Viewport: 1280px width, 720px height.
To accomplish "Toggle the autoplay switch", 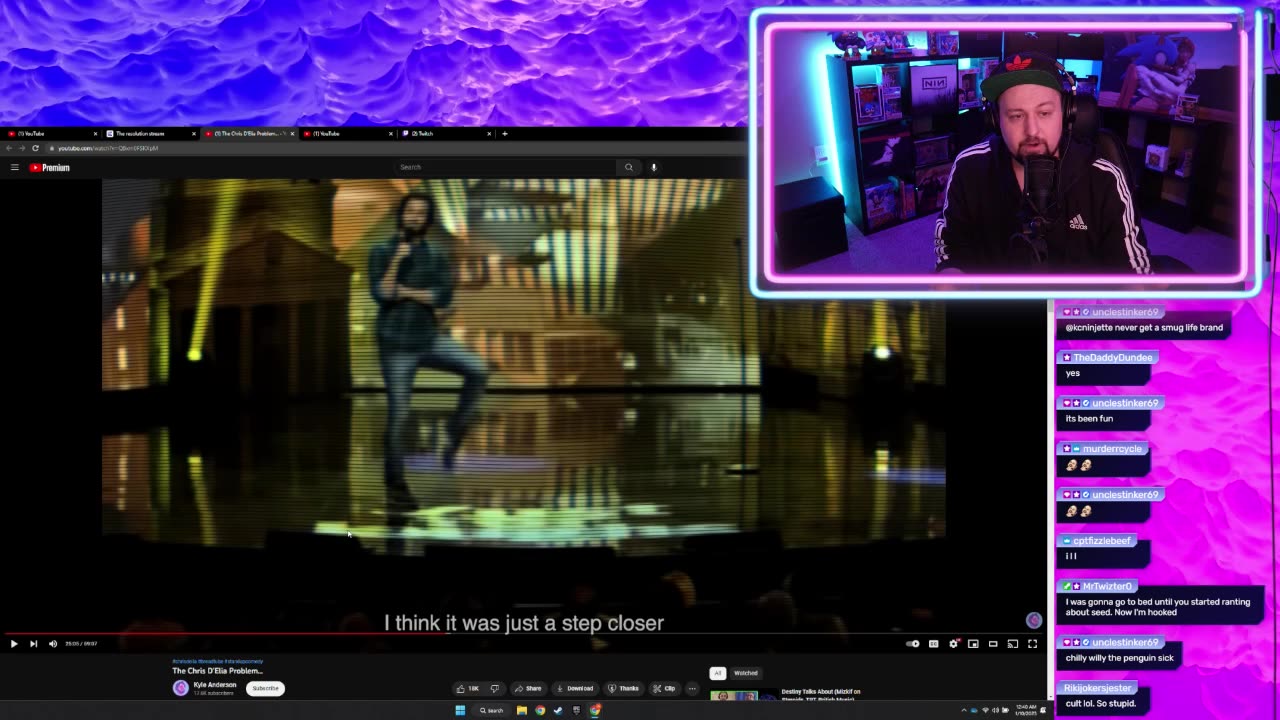I will click(913, 644).
